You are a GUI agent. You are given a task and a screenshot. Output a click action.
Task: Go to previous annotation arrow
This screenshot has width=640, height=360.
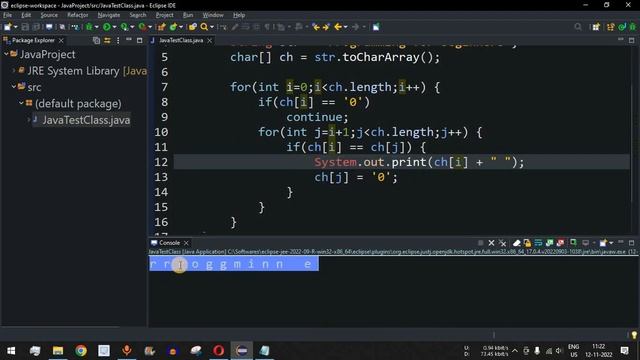pos(316,27)
